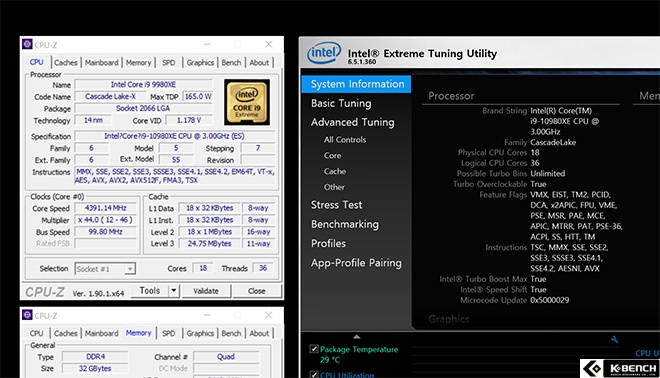Open the Graphics tab in lower CPU-Z window
Screen dimensions: 660x378
point(200,333)
